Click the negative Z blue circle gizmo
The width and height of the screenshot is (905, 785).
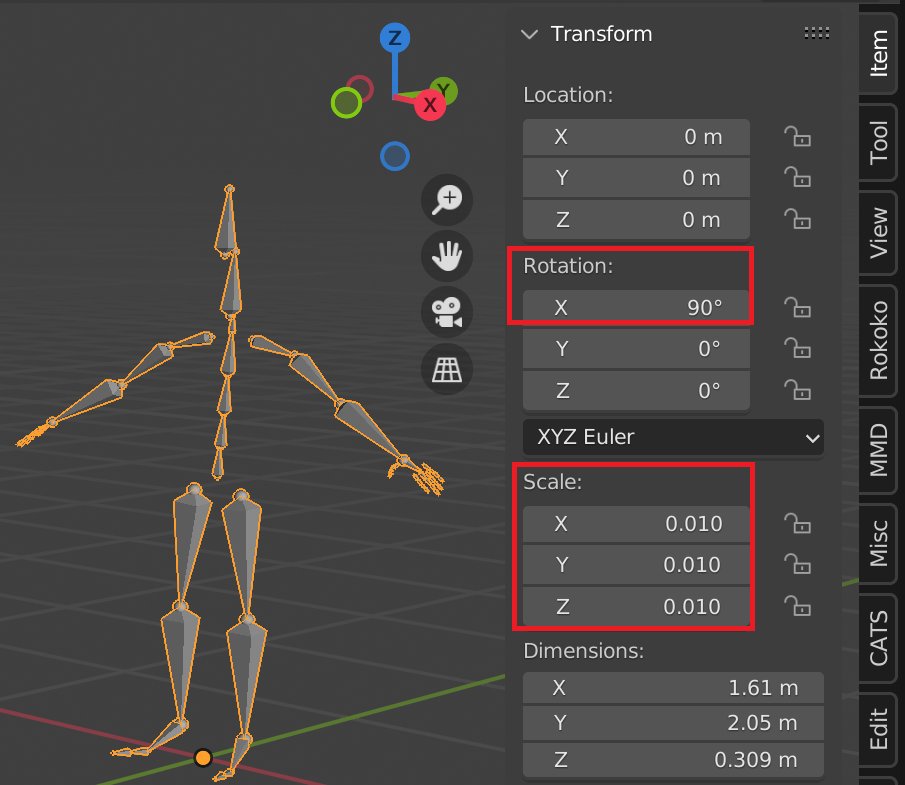(x=395, y=156)
